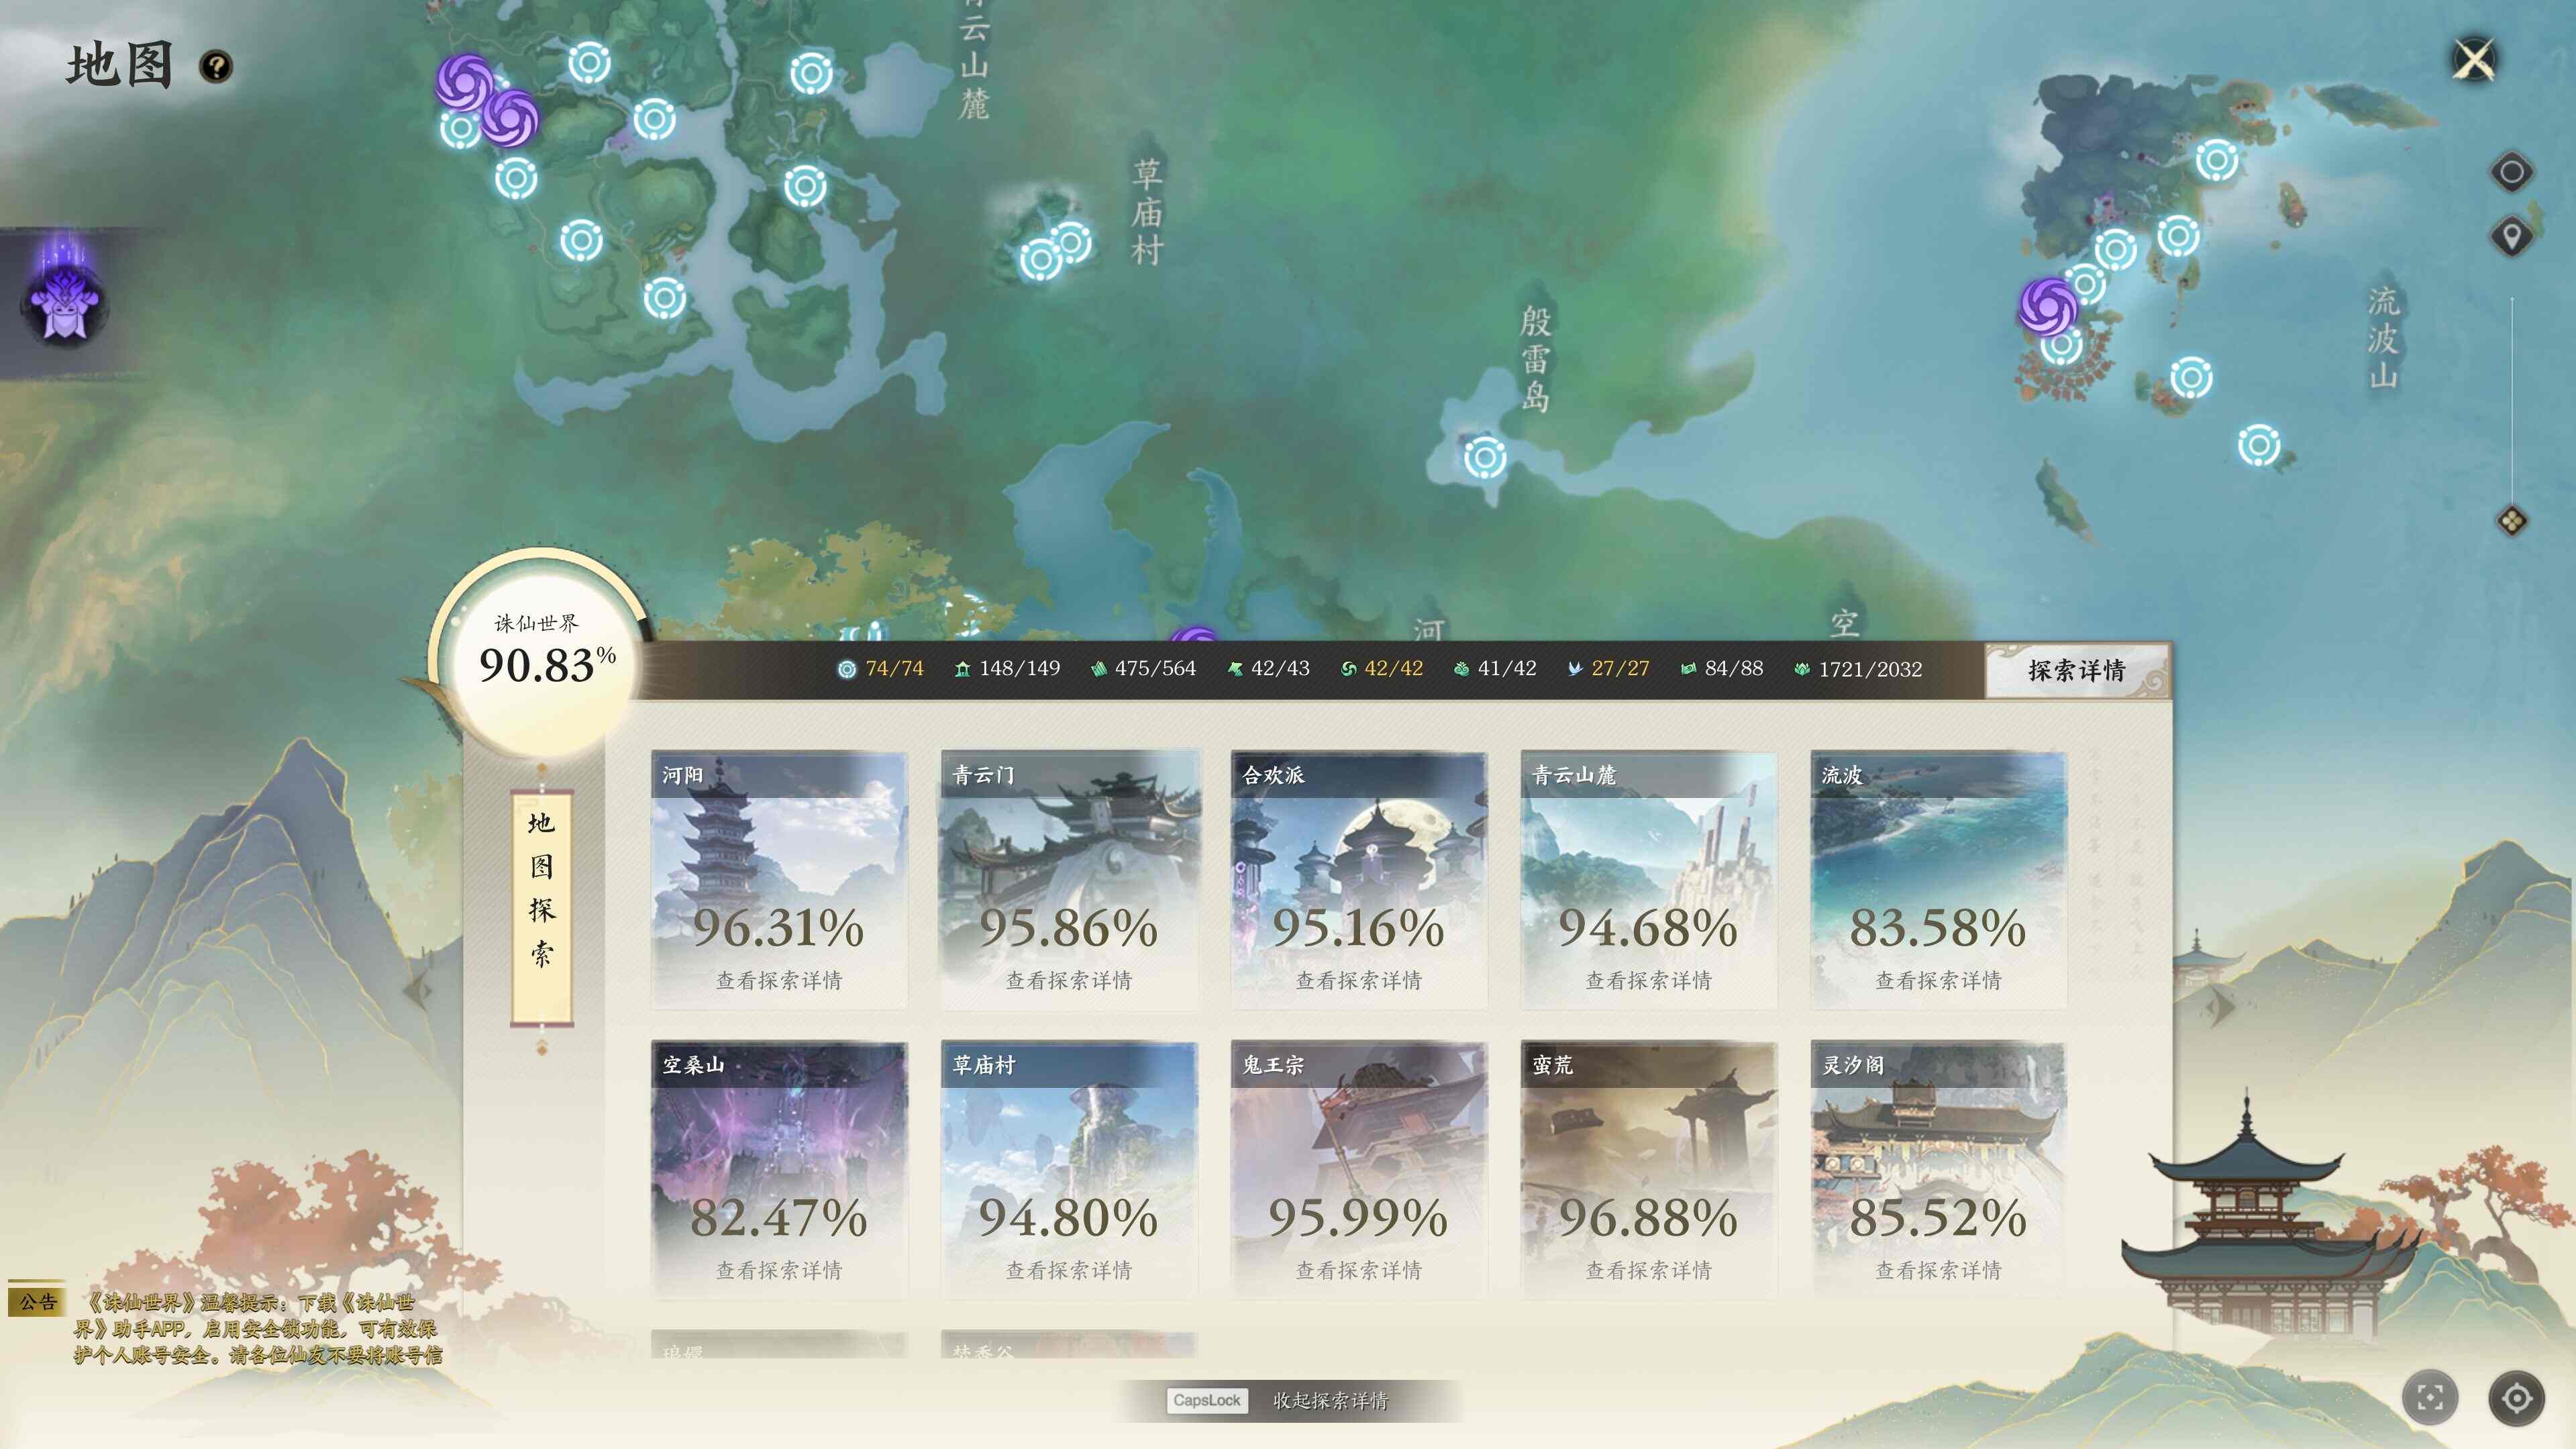2576x1449 pixels.
Task: Open the 鬼王宗 exploration card
Action: [1359, 1169]
